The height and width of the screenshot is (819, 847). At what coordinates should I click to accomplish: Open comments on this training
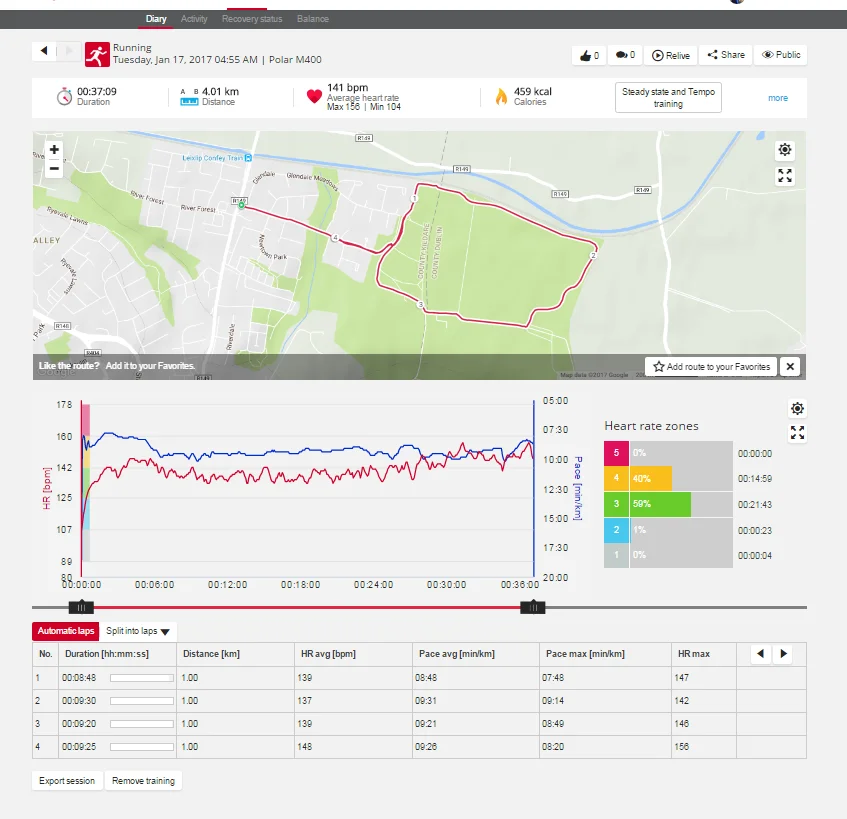coord(625,55)
